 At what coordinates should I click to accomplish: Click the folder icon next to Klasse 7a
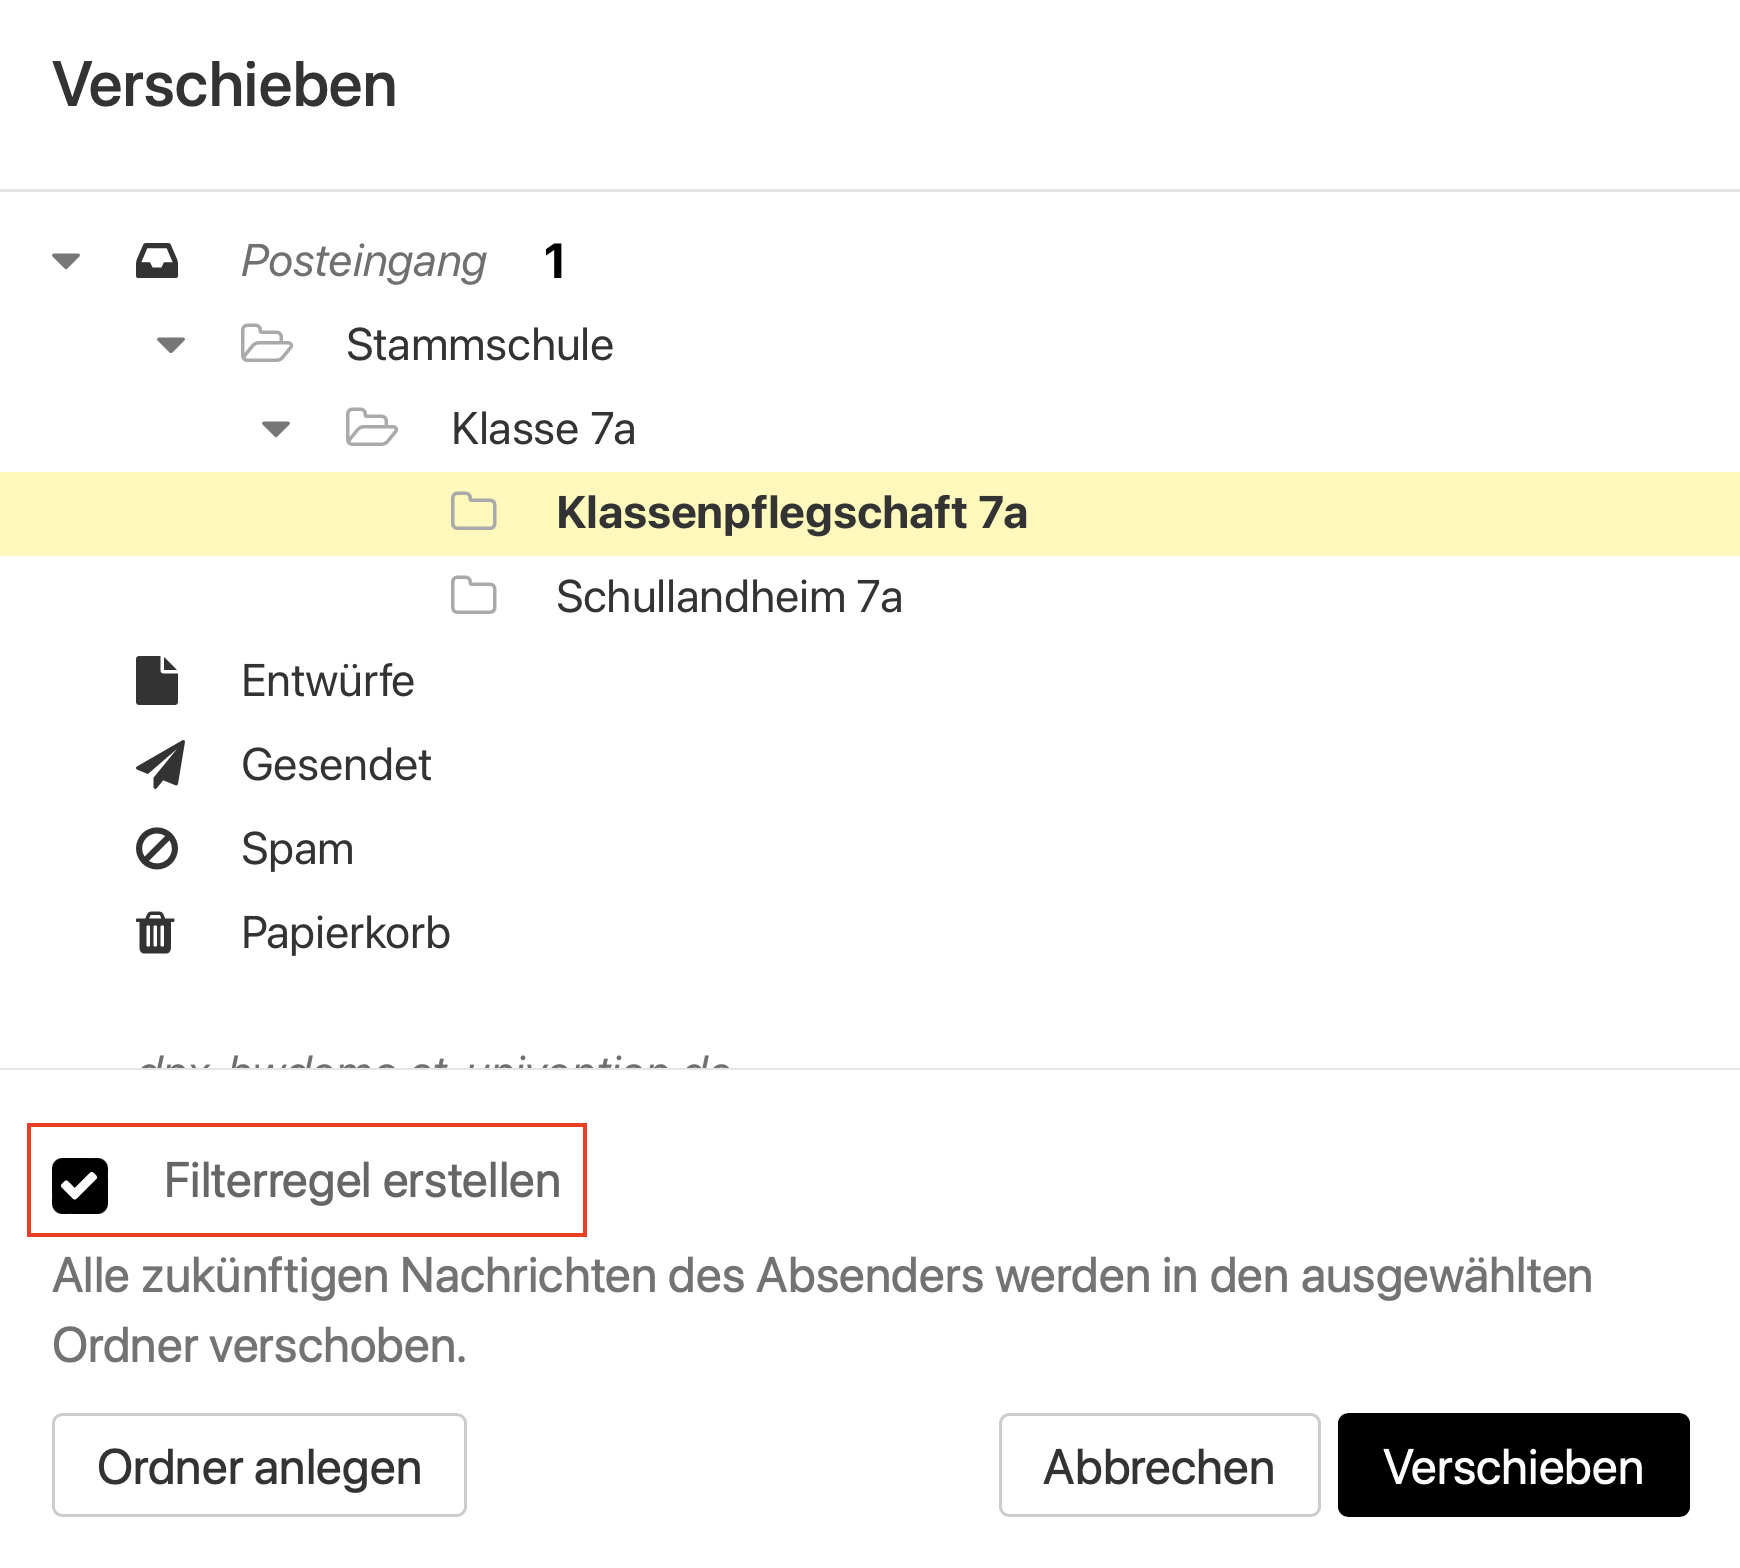(371, 428)
